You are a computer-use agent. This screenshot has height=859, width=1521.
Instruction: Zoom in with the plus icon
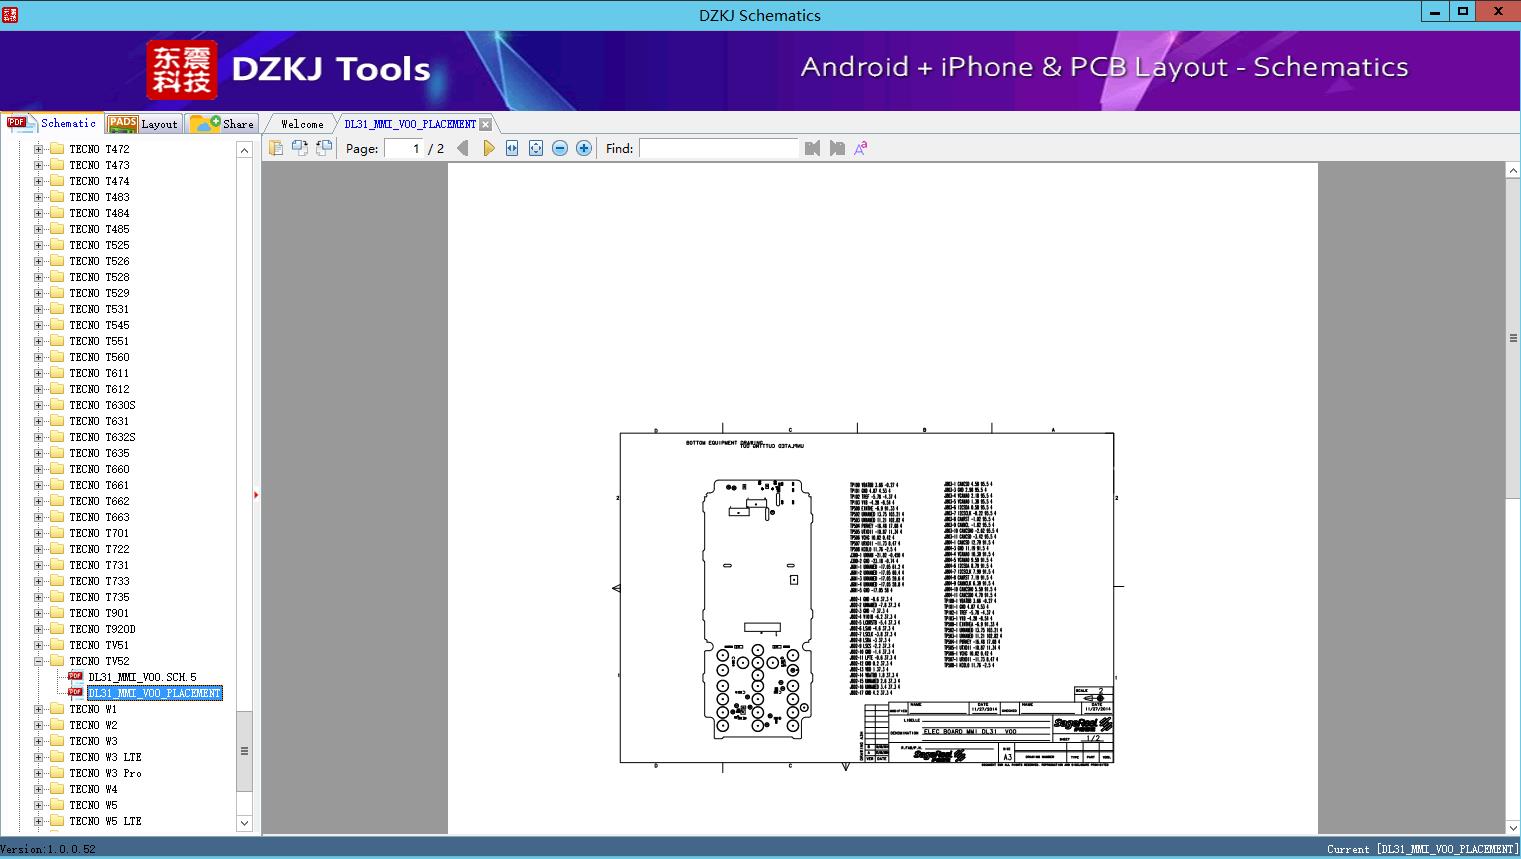584,148
